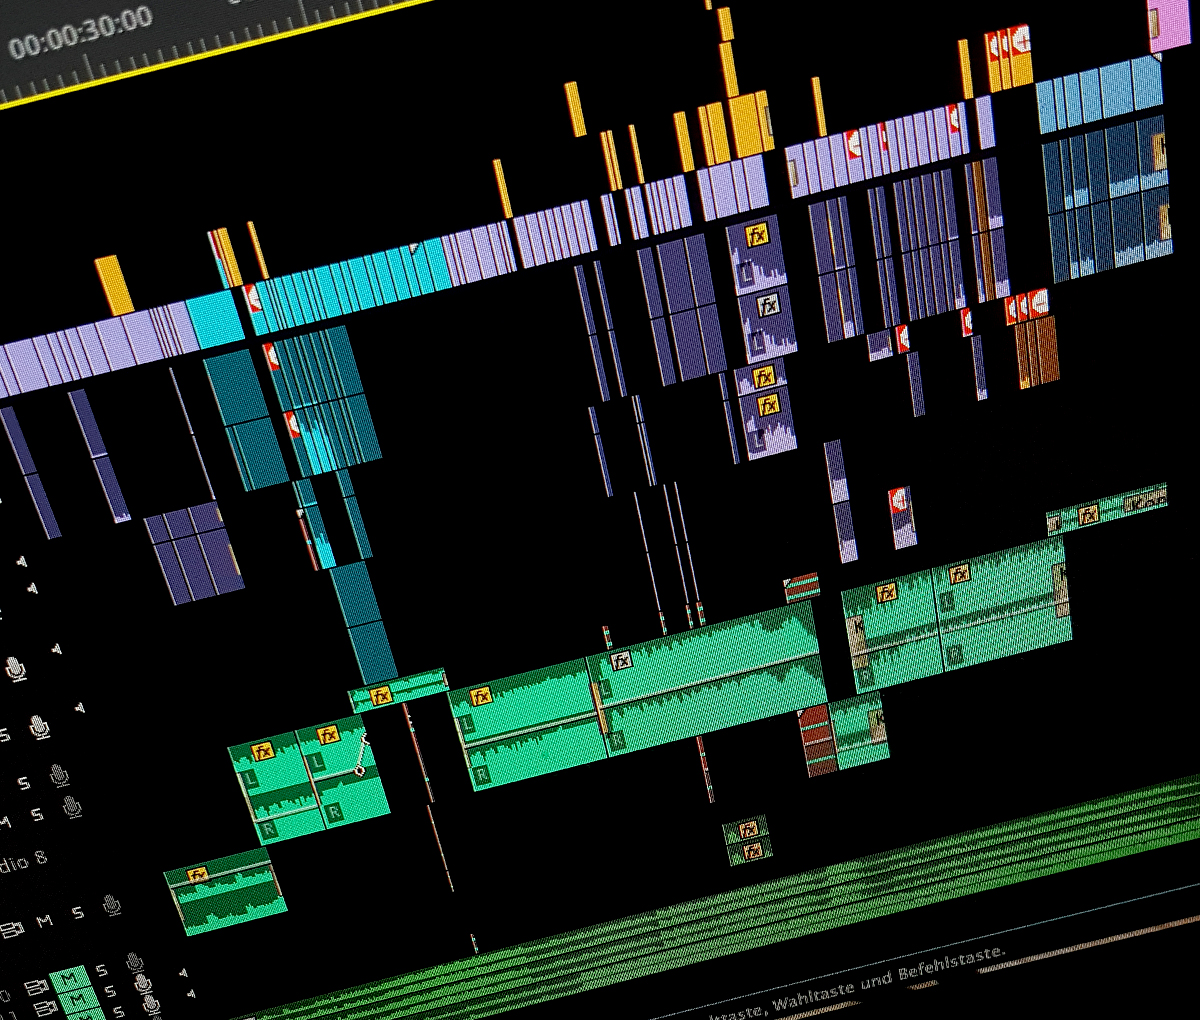Click the small triangle arrow above the topmost microphone

[x=57, y=650]
